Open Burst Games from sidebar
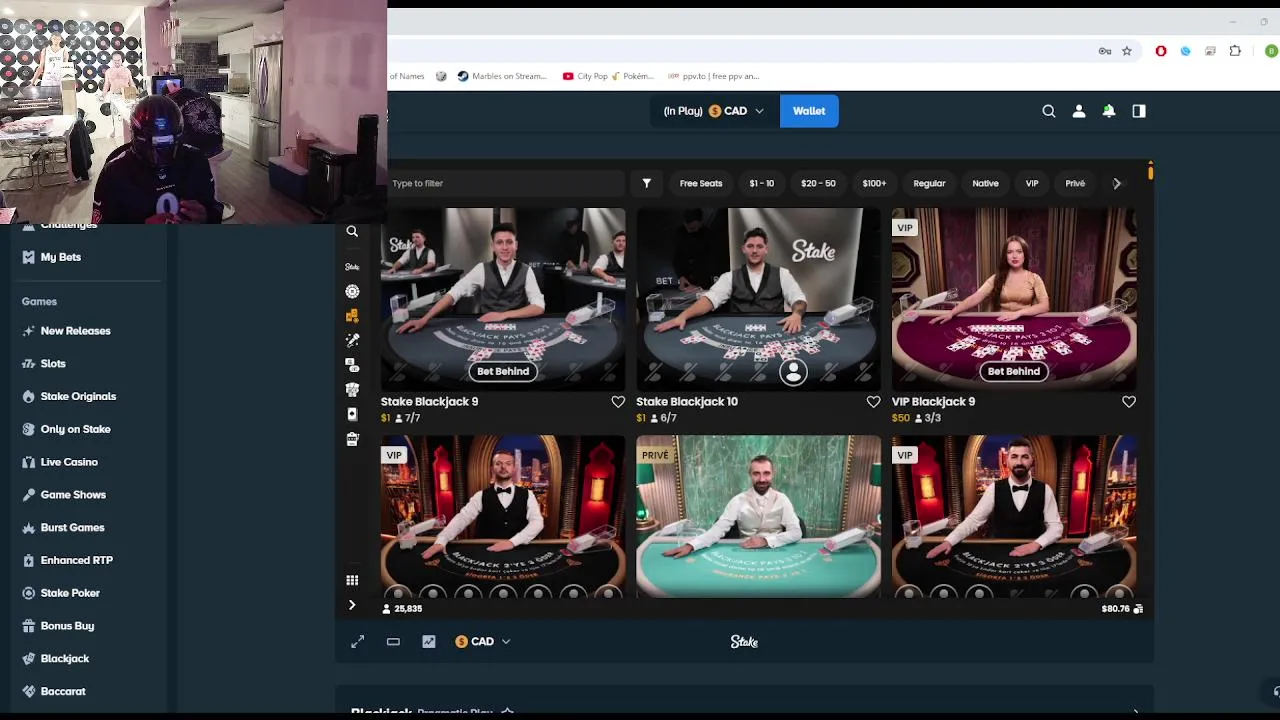 coord(72,527)
